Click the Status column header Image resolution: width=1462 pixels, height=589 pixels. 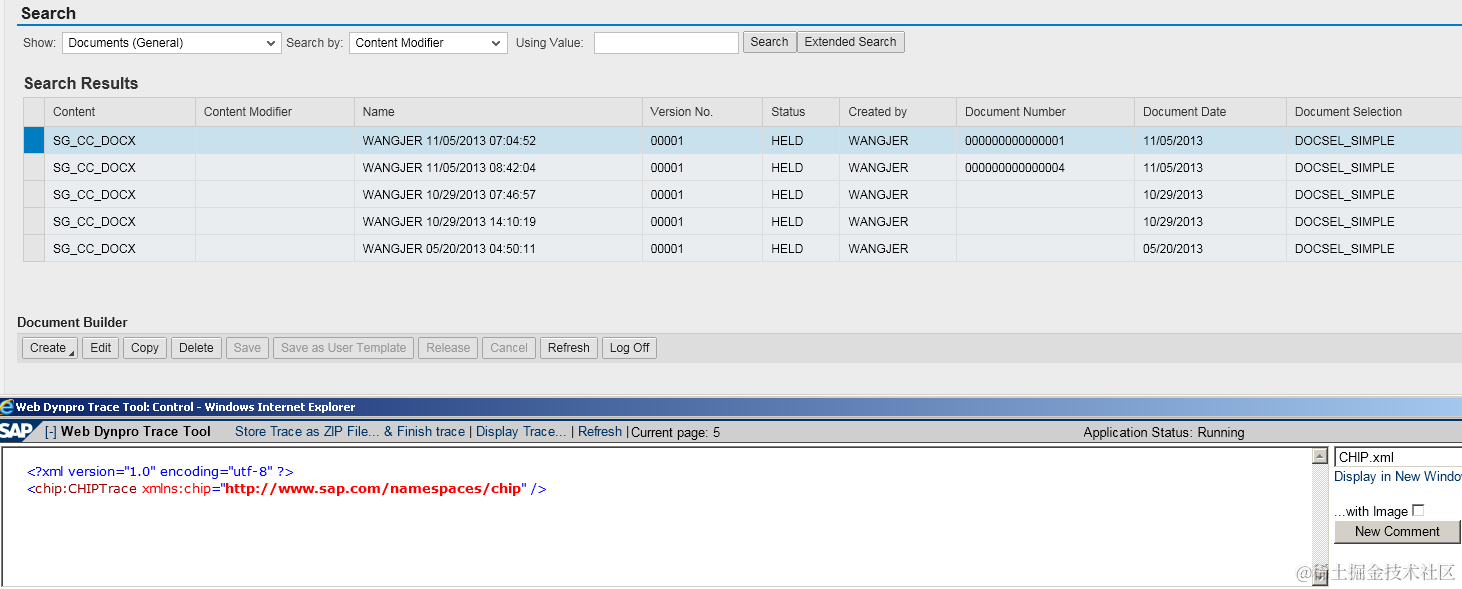pyautogui.click(x=801, y=112)
